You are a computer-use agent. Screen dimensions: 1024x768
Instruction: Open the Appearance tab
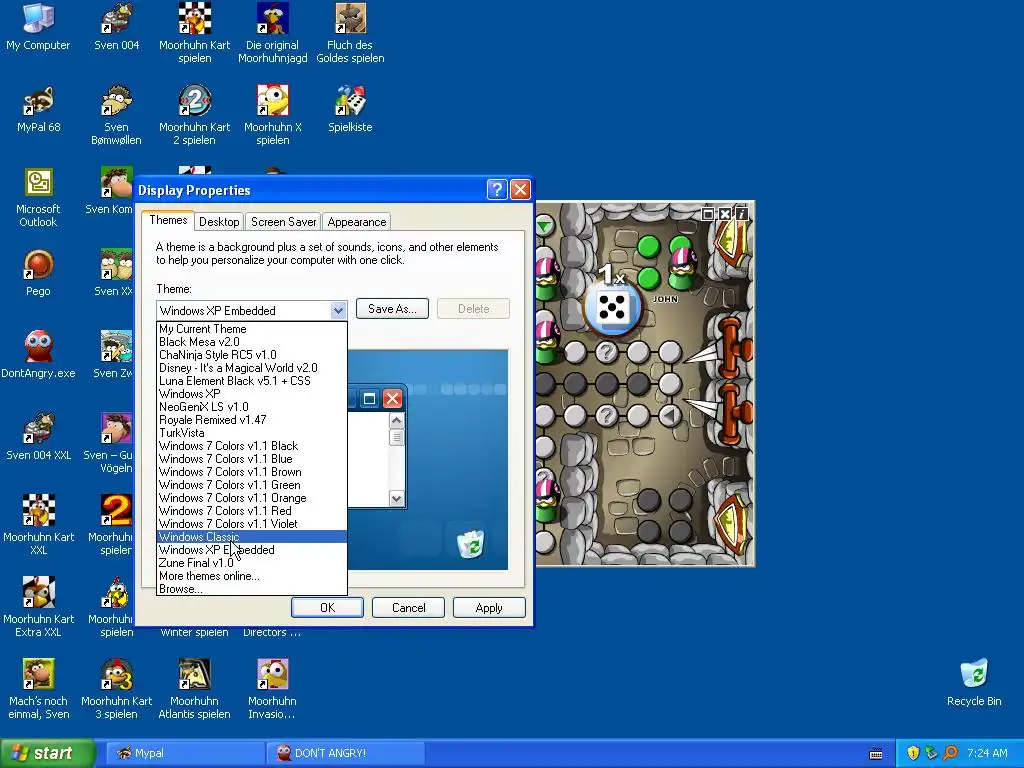(x=357, y=222)
